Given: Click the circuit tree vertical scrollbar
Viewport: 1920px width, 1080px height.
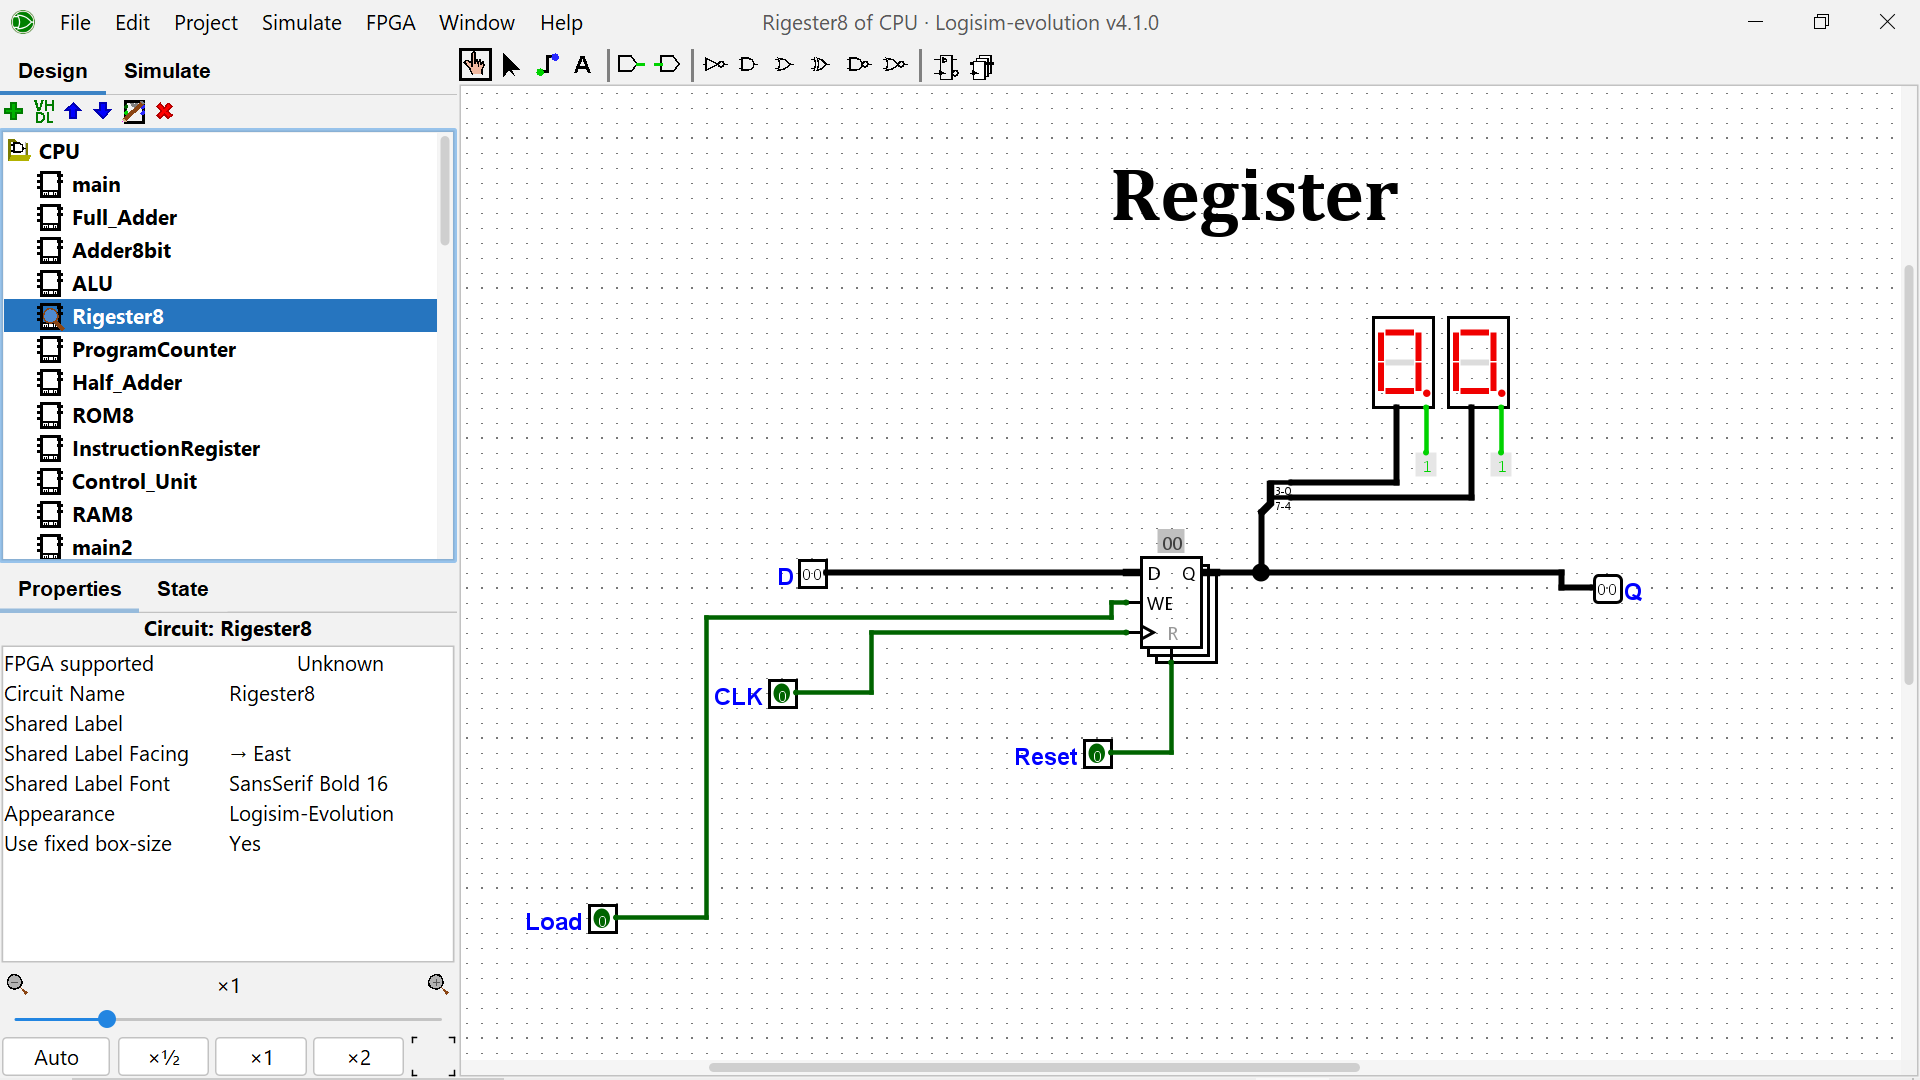Looking at the screenshot, I should point(445,192).
